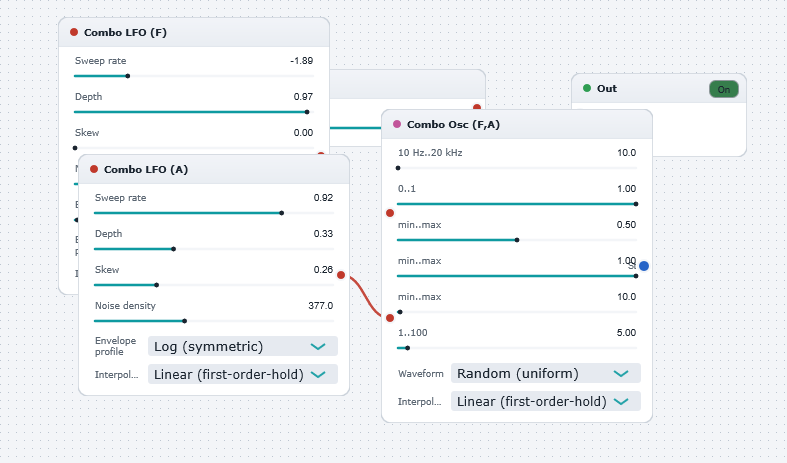The height and width of the screenshot is (463, 787).
Task: Click the Skew slider in Combo LFO (F)
Action: [x=194, y=148]
